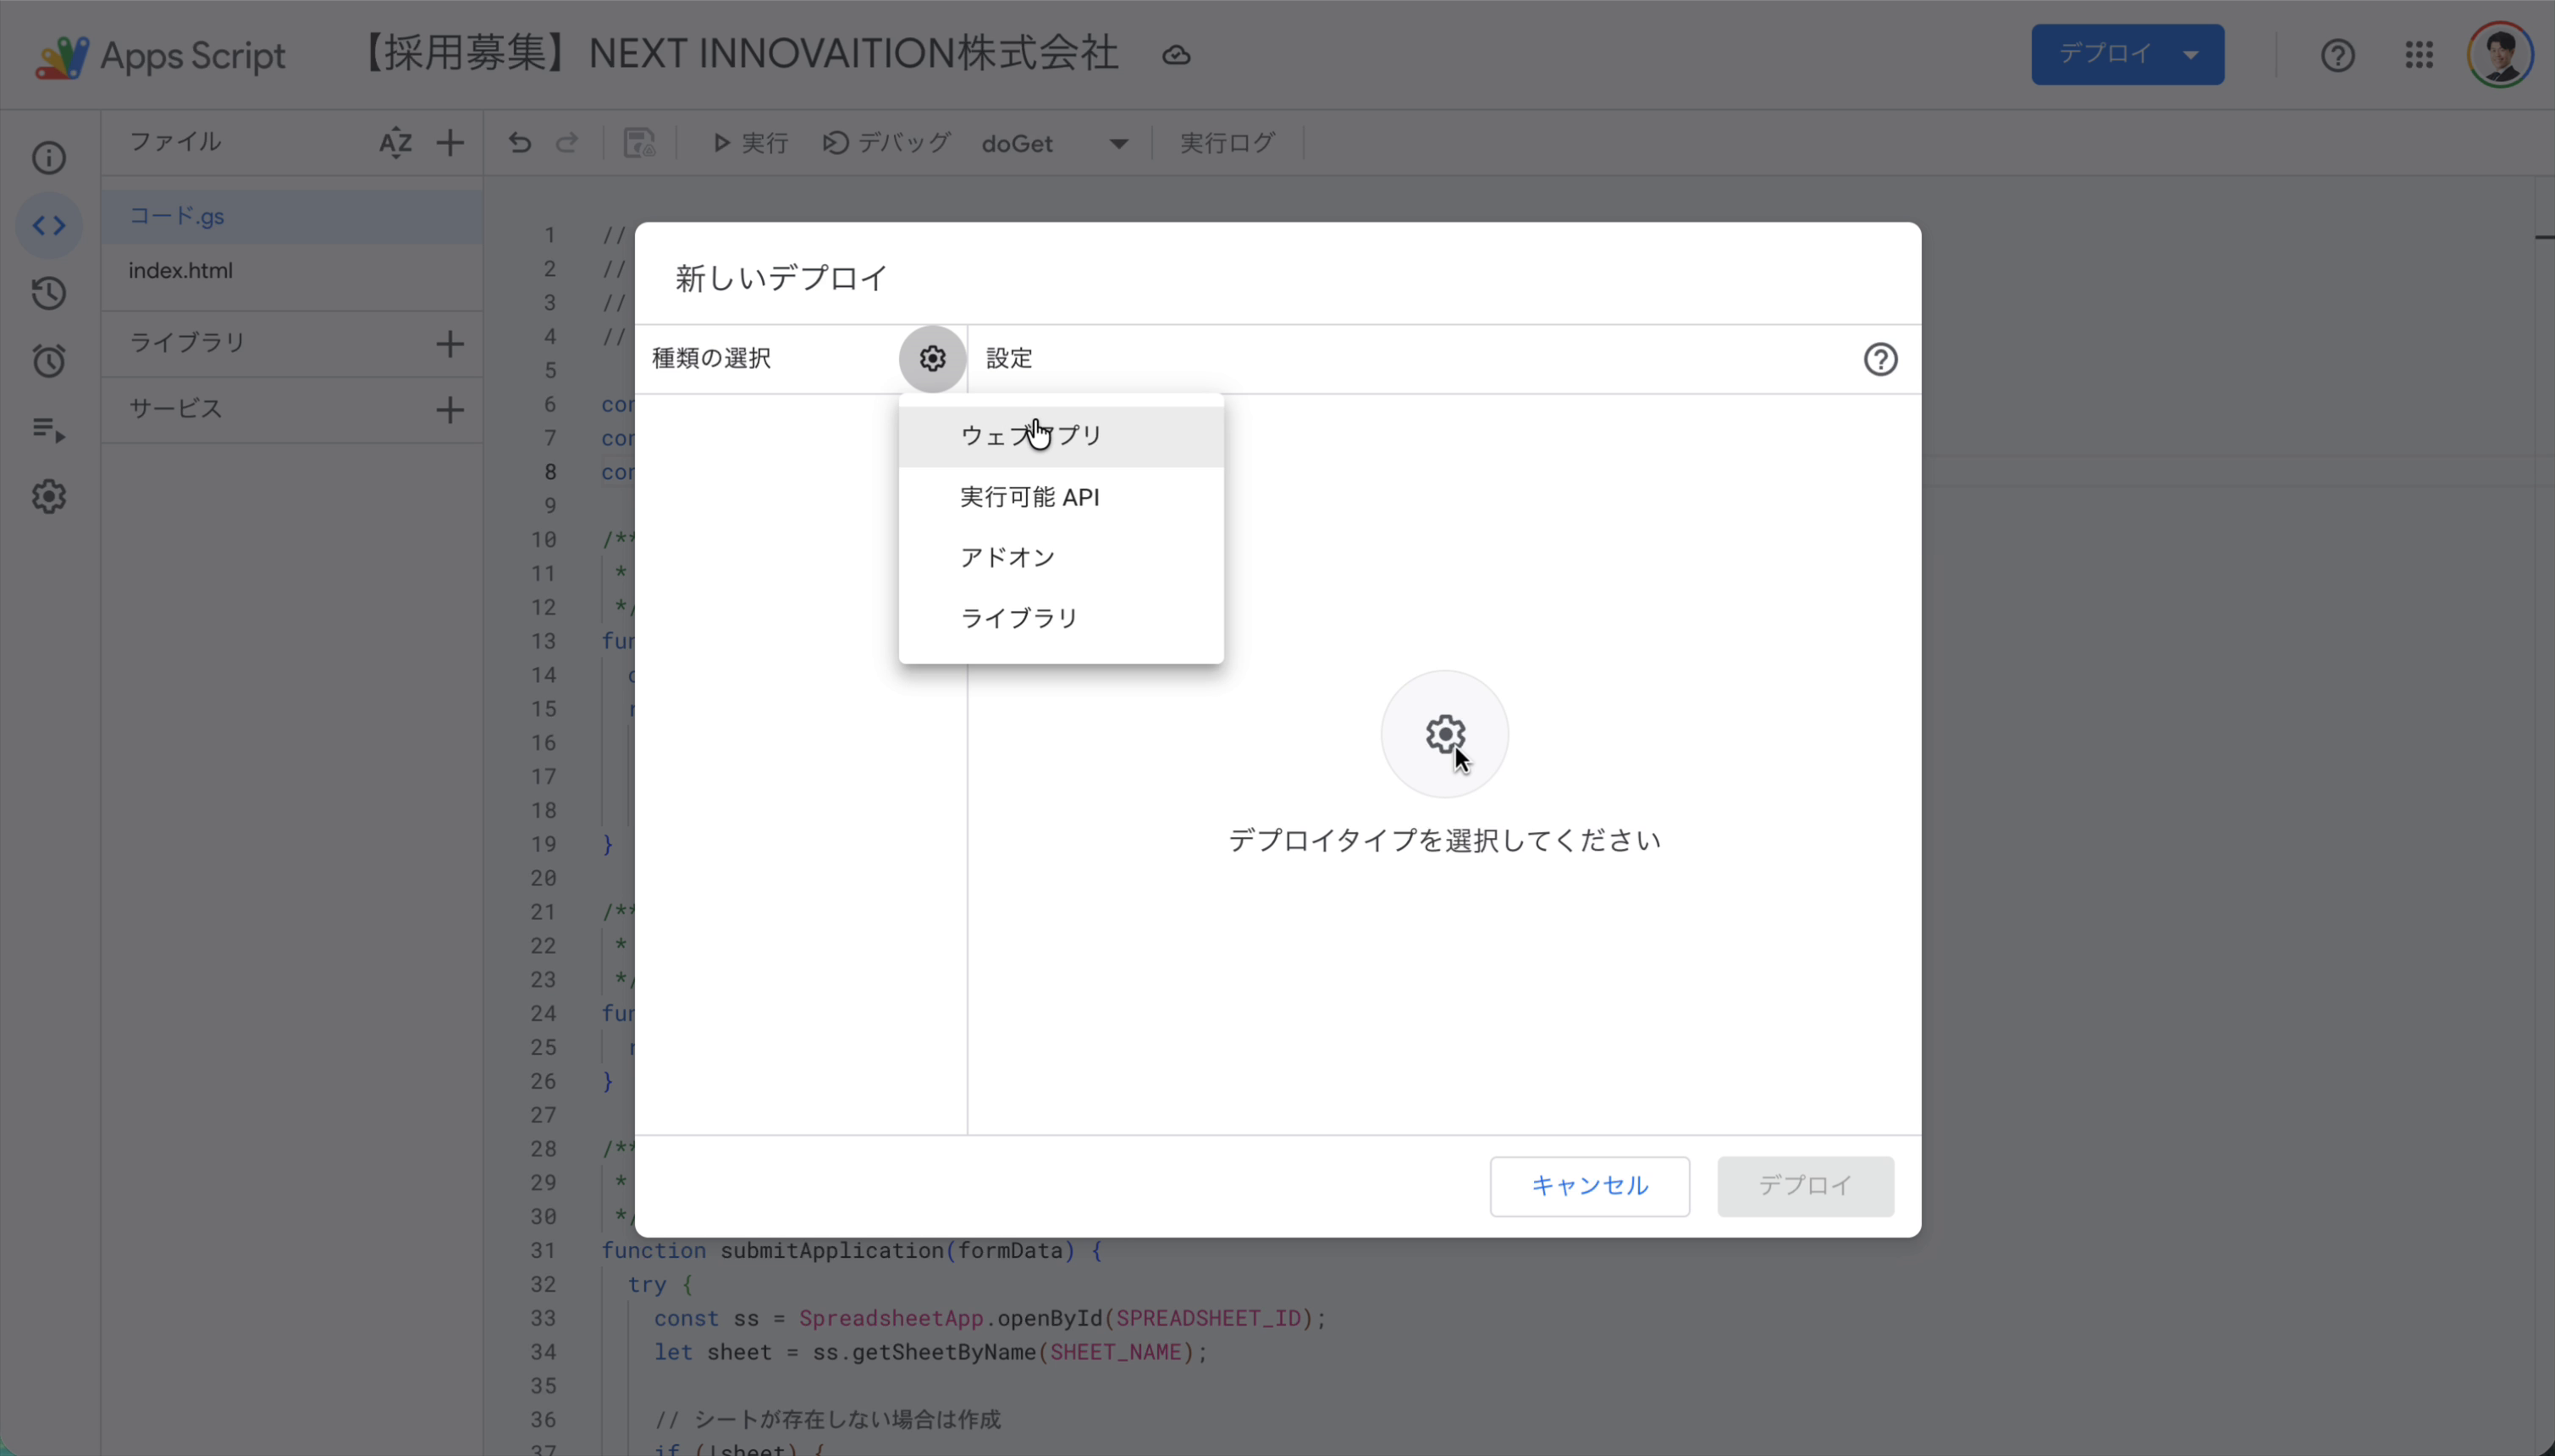This screenshot has width=2555, height=1456.
Task: Click the Redo icon in the toolbar
Action: click(566, 143)
